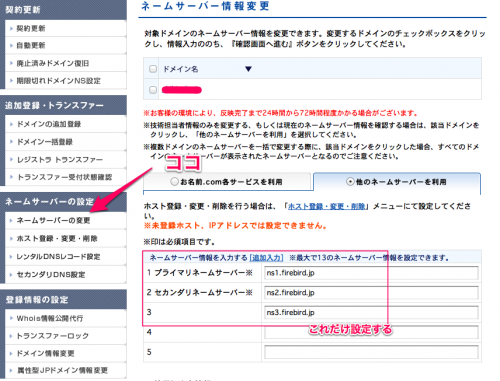Screen dimensions: 500x381
Task: Open 属性型JPドメイン情報変更 item
Action: [65, 370]
